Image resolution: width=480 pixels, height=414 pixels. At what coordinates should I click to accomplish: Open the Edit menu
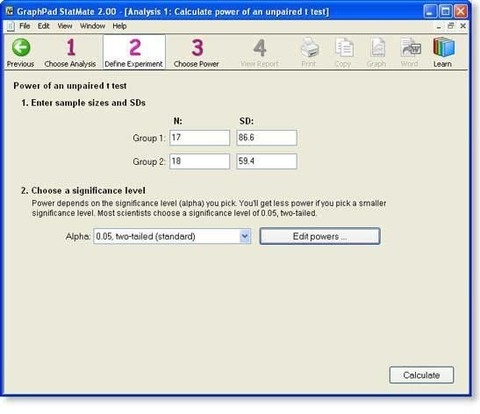(x=43, y=26)
